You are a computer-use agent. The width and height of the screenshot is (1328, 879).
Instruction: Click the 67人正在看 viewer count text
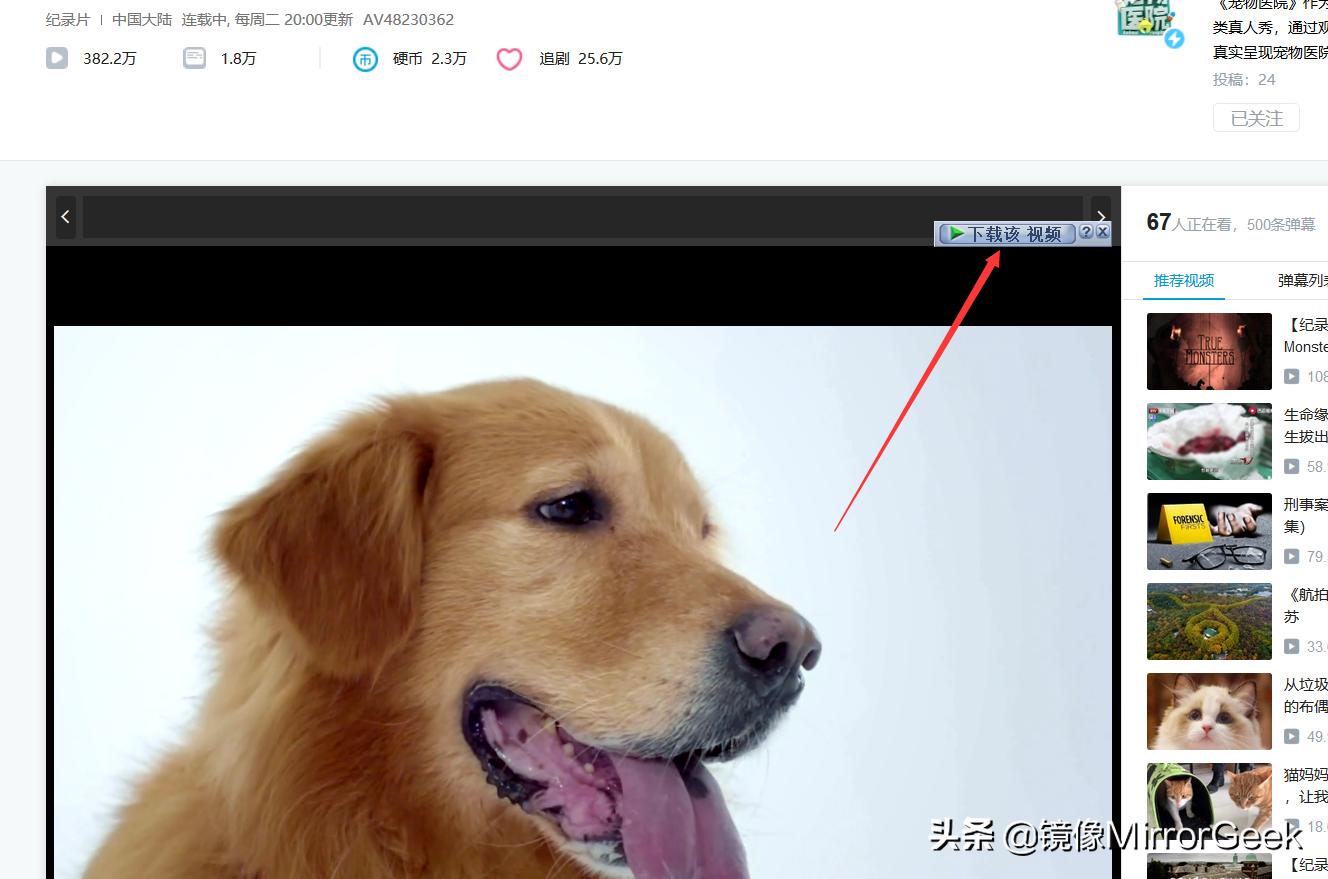click(1190, 223)
